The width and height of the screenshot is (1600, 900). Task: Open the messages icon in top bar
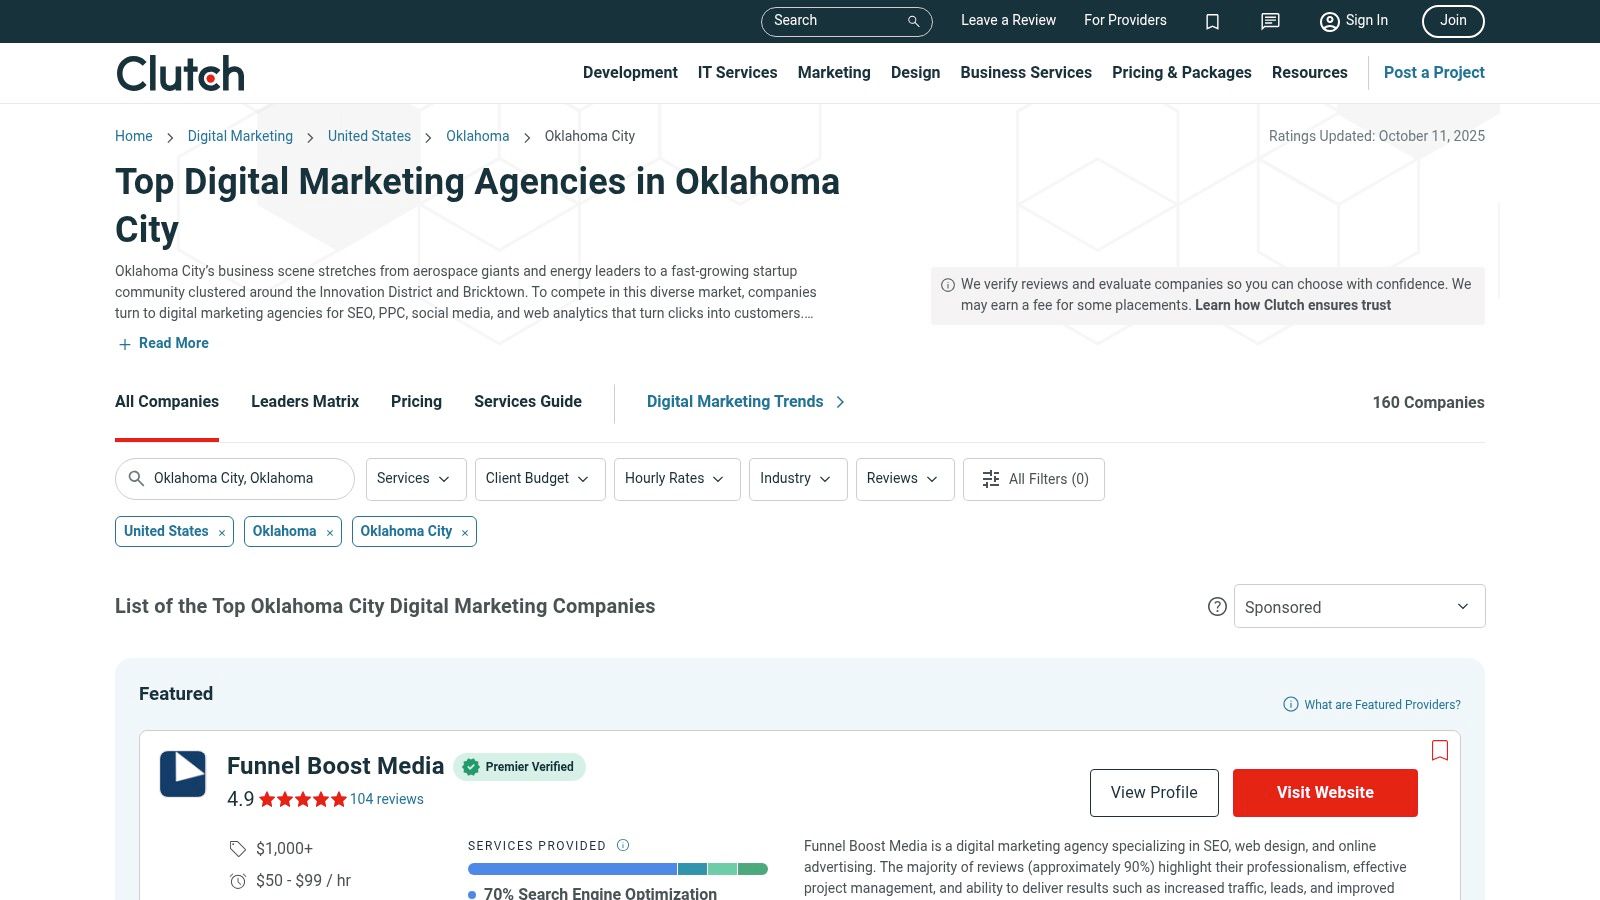1270,21
